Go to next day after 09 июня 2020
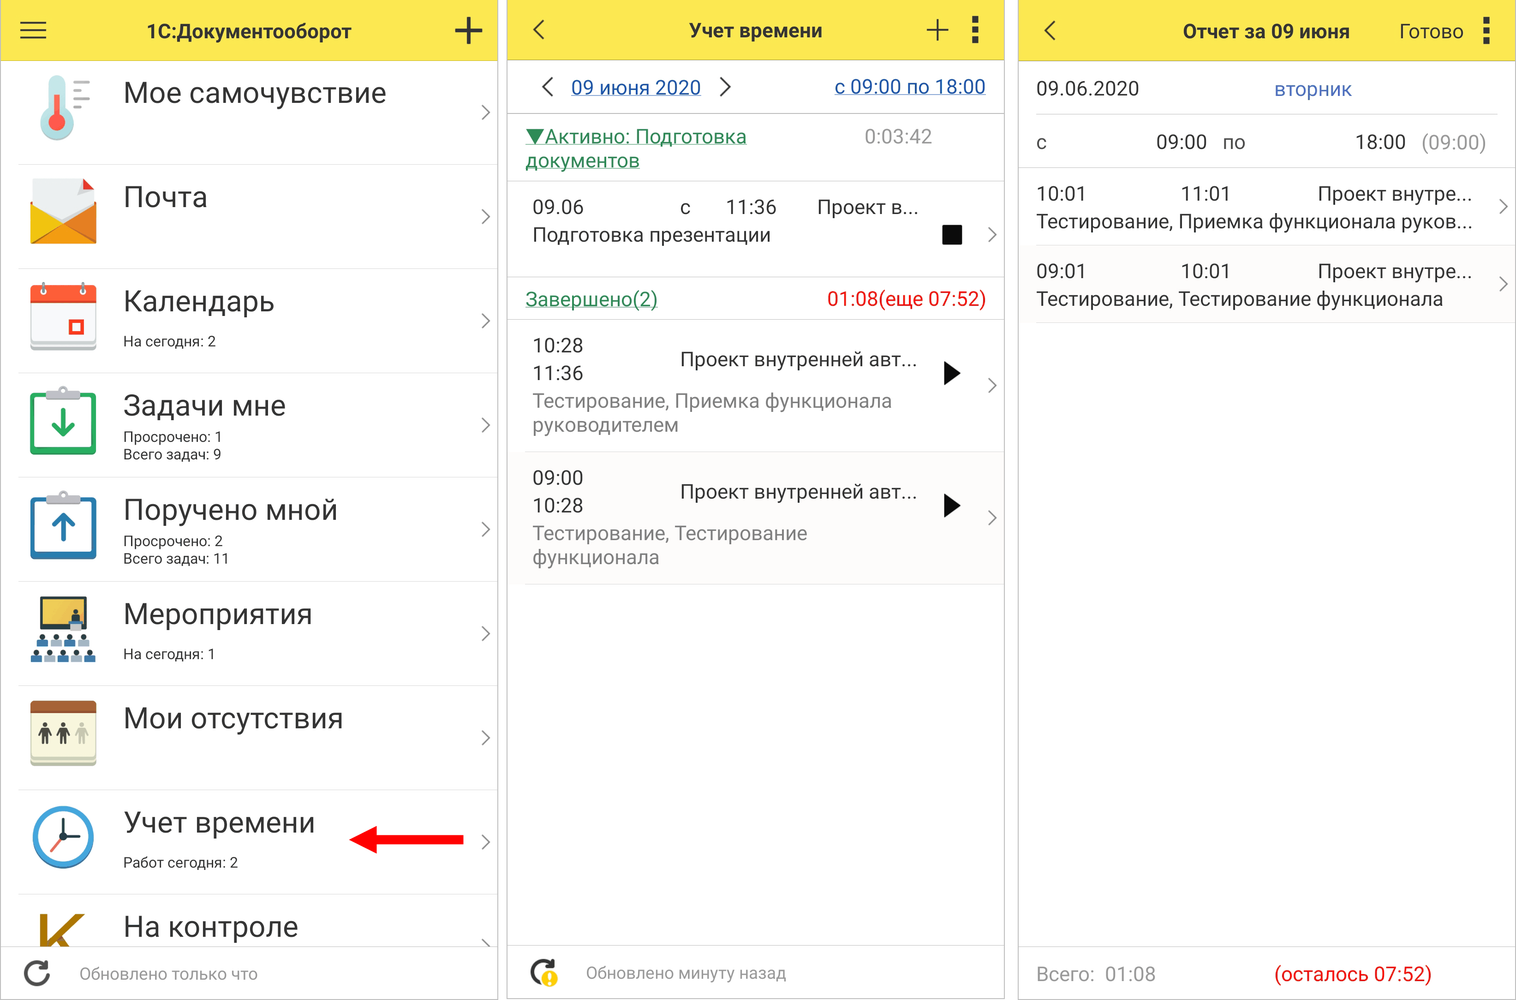This screenshot has width=1516, height=1000. [725, 87]
